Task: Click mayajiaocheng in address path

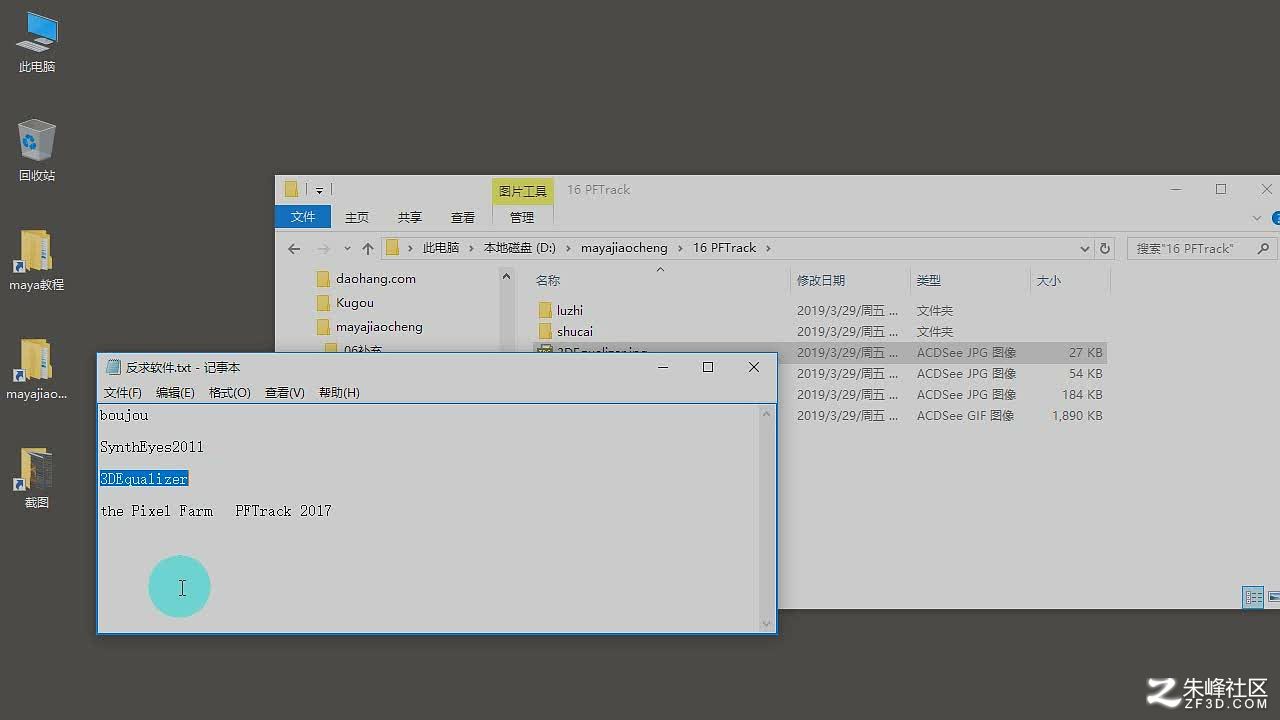Action: tap(624, 248)
